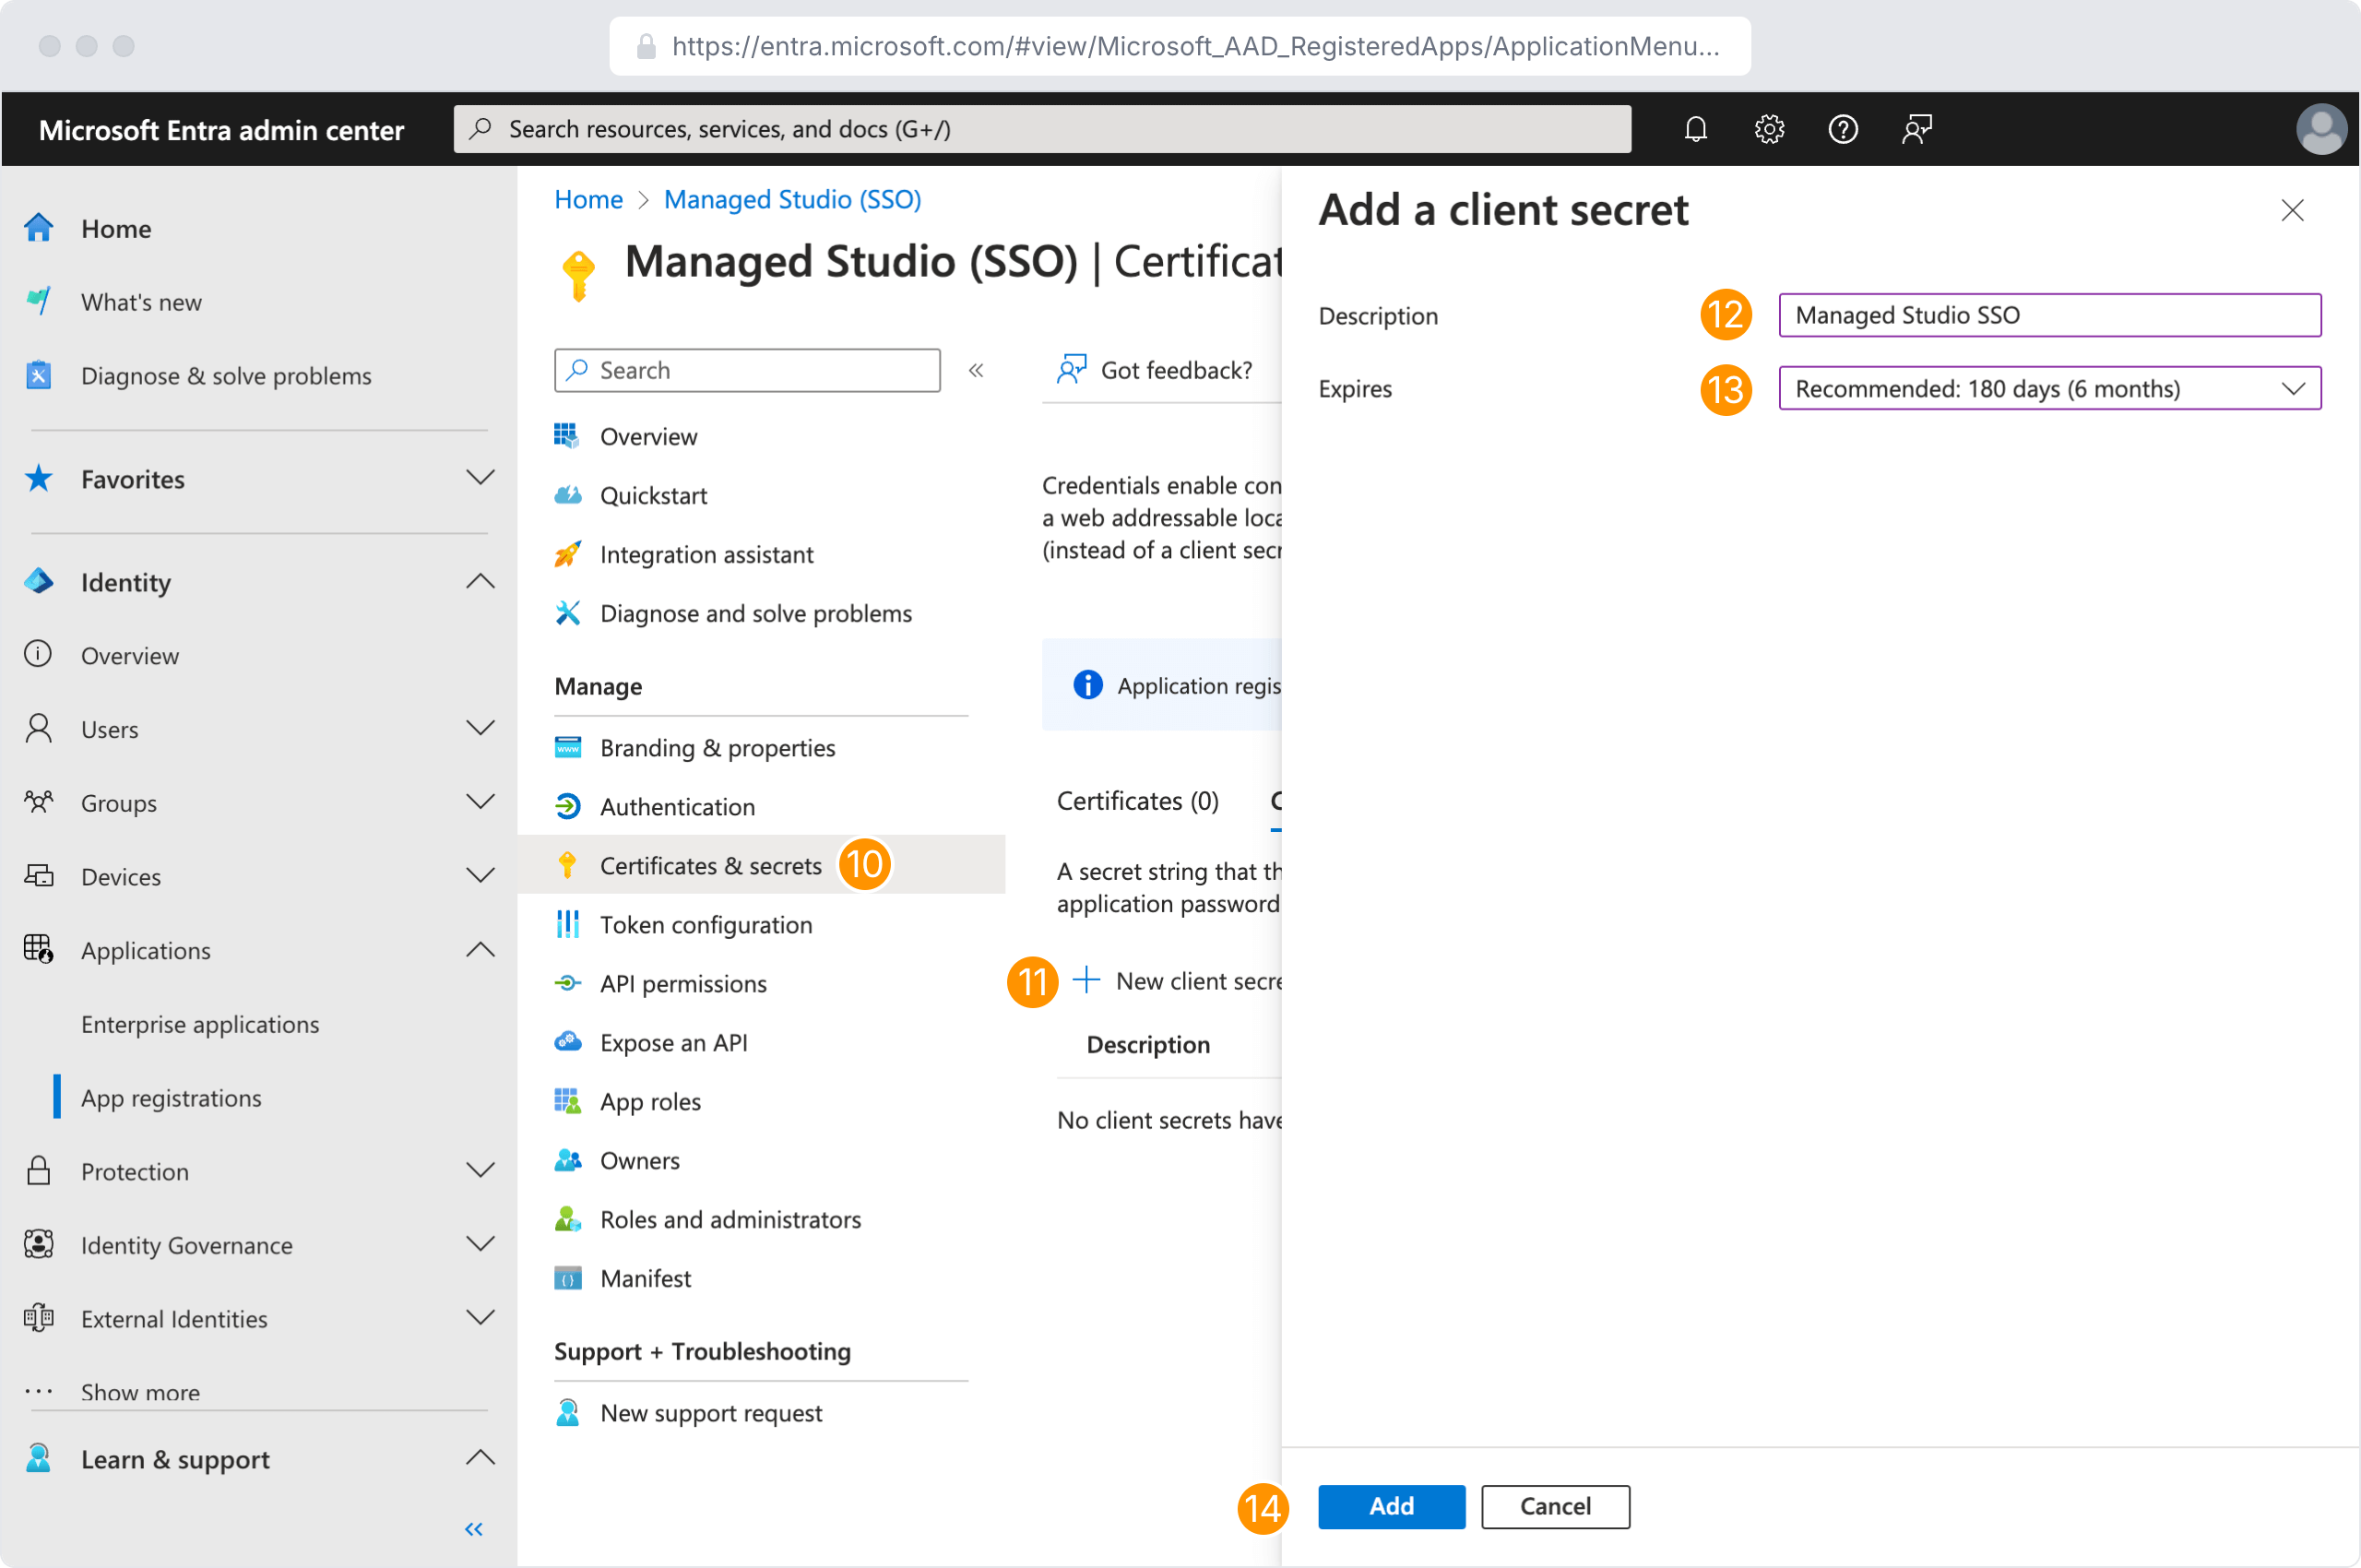Switch to the Certificates (0) tab
This screenshot has height=1568, width=2361.
pyautogui.click(x=1137, y=802)
